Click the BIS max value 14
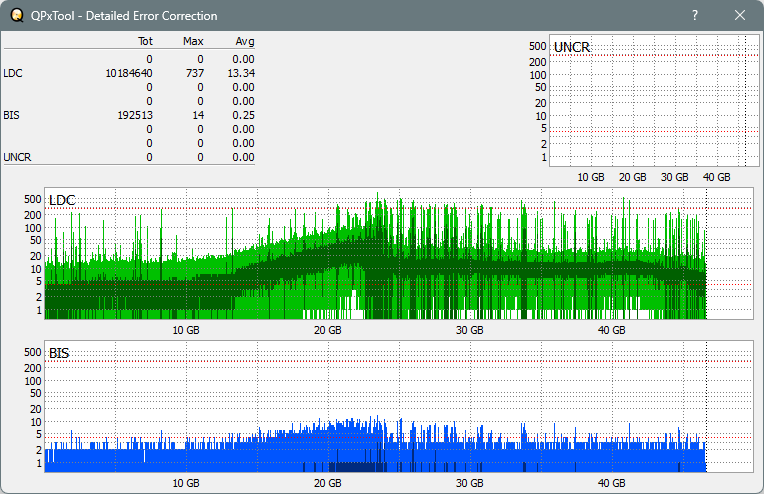 [198, 115]
